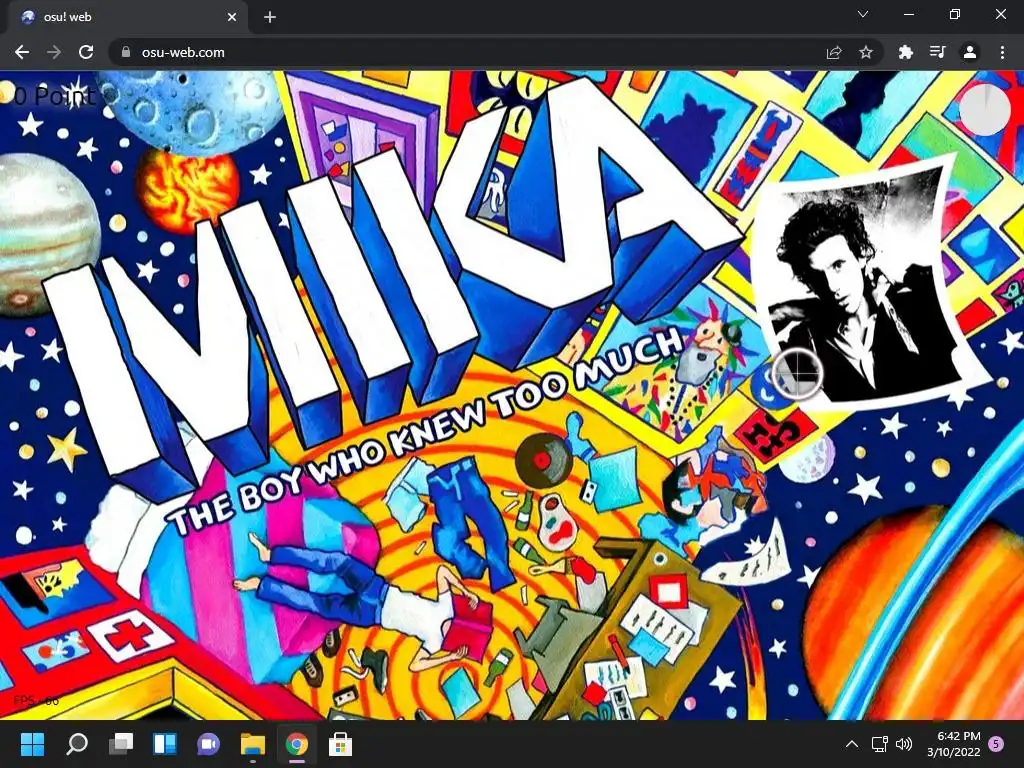Minimize the Chrome window
Screen dimensions: 1024x768
pyautogui.click(x=908, y=14)
